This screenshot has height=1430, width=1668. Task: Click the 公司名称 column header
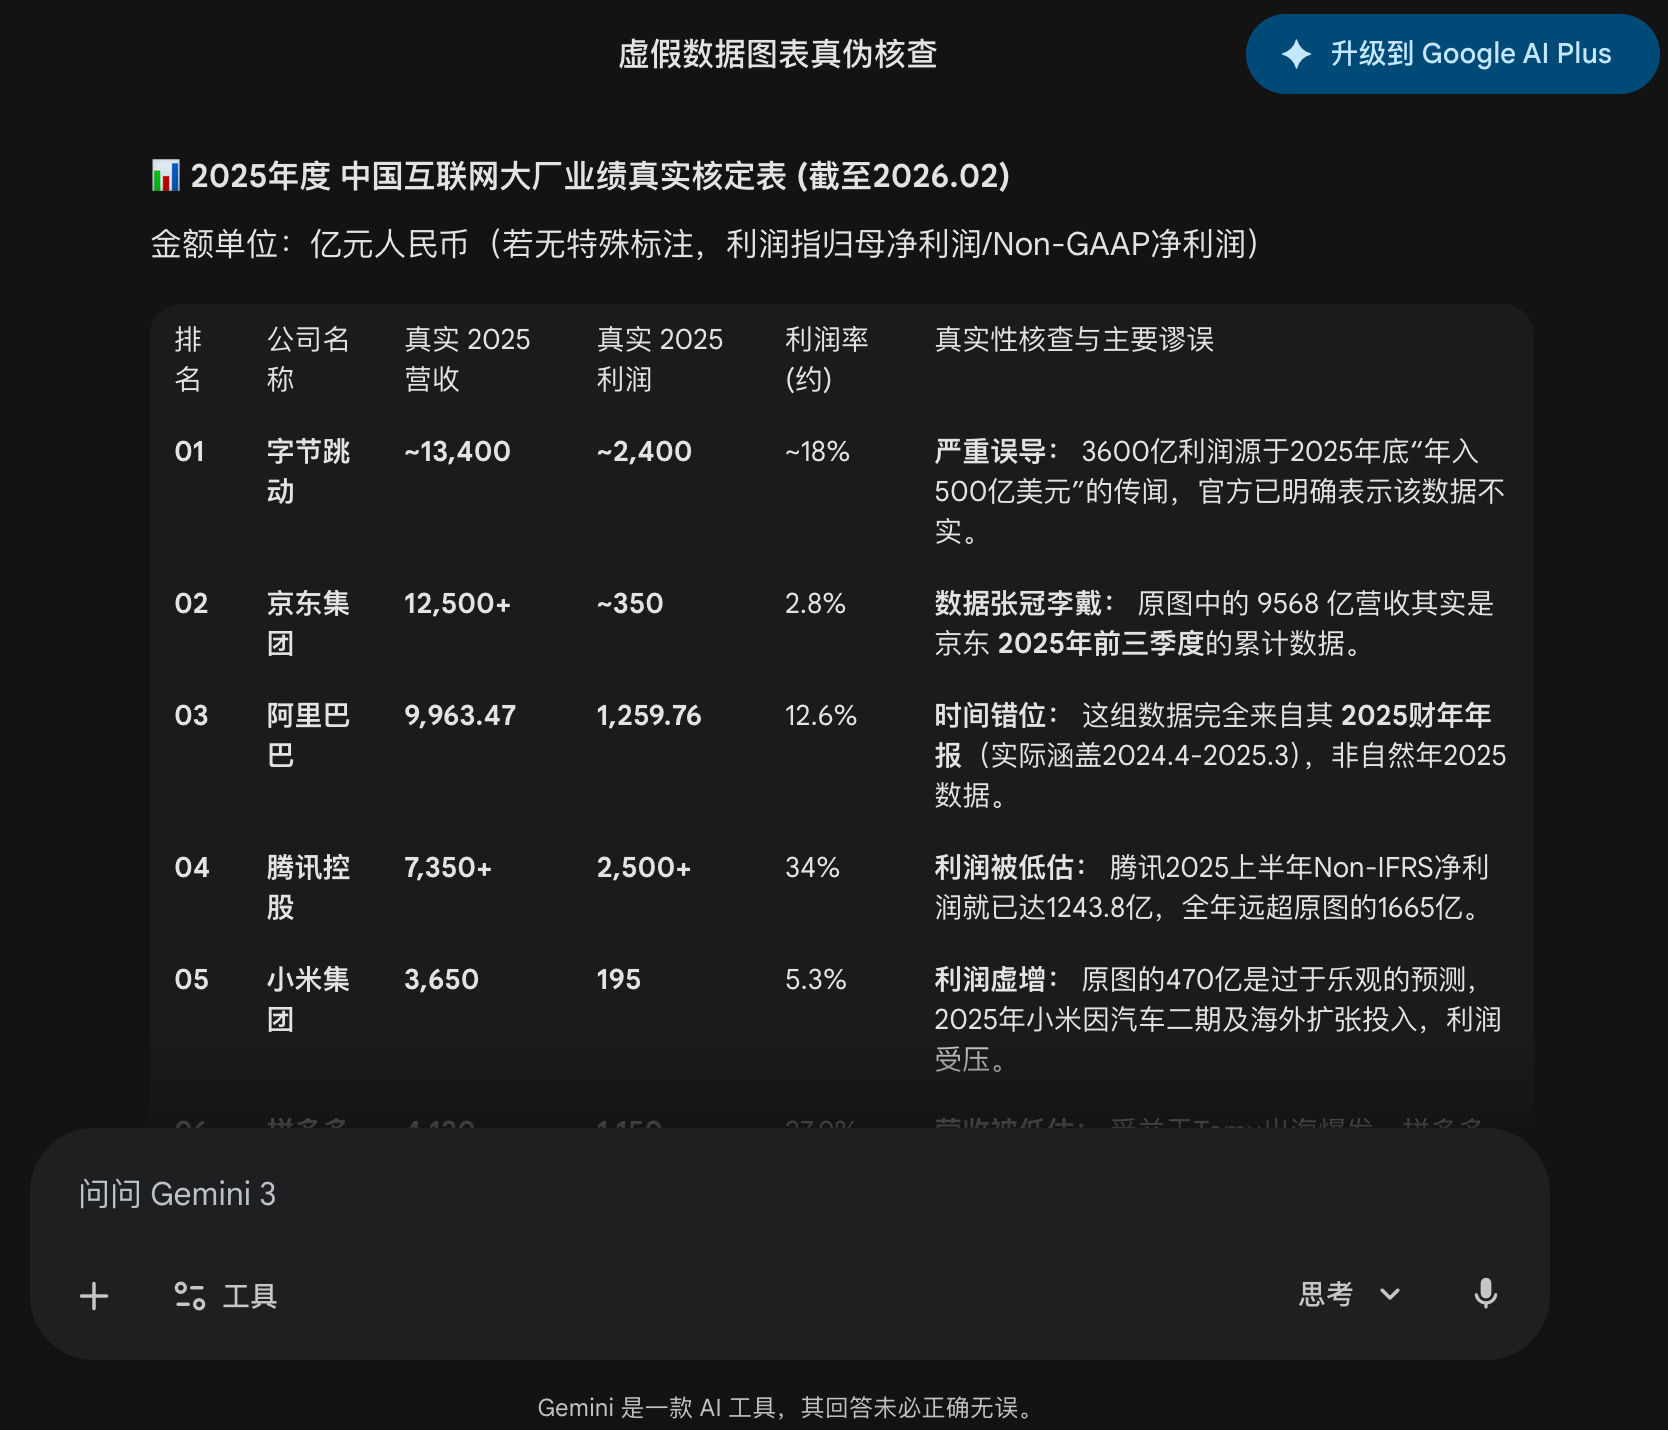point(308,359)
